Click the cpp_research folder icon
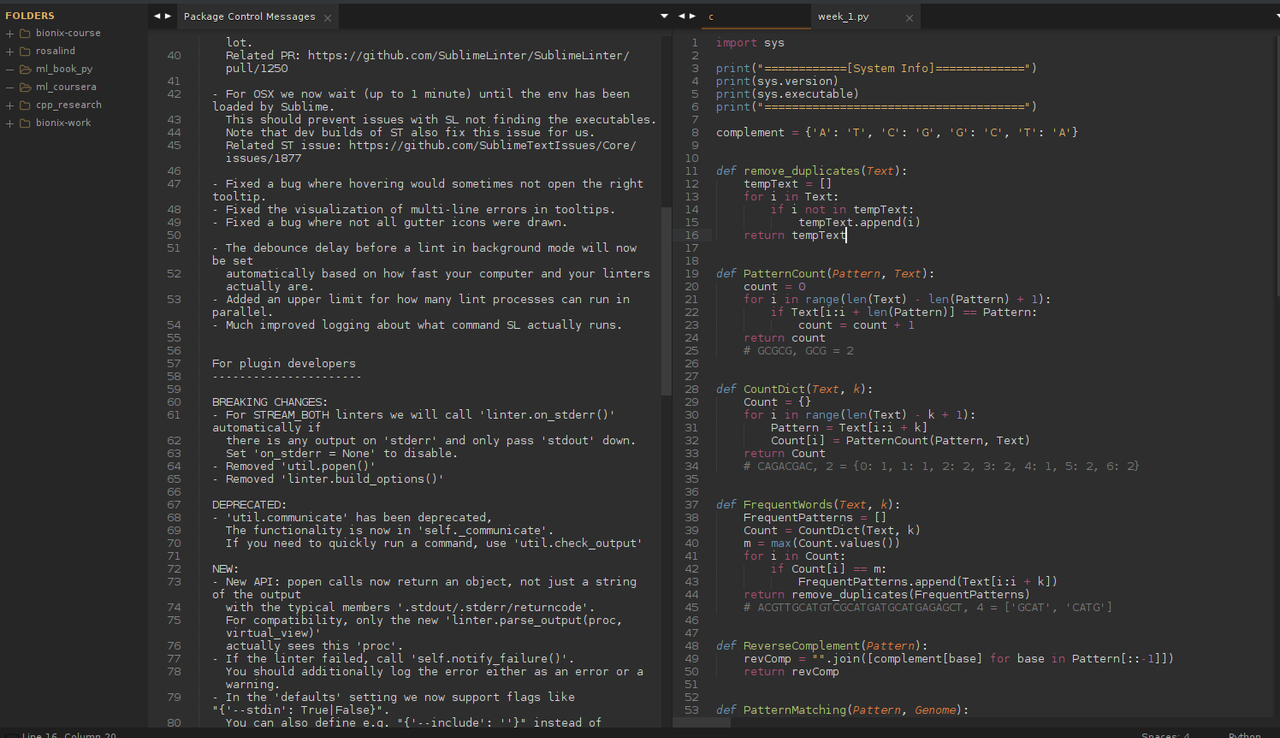 25,105
